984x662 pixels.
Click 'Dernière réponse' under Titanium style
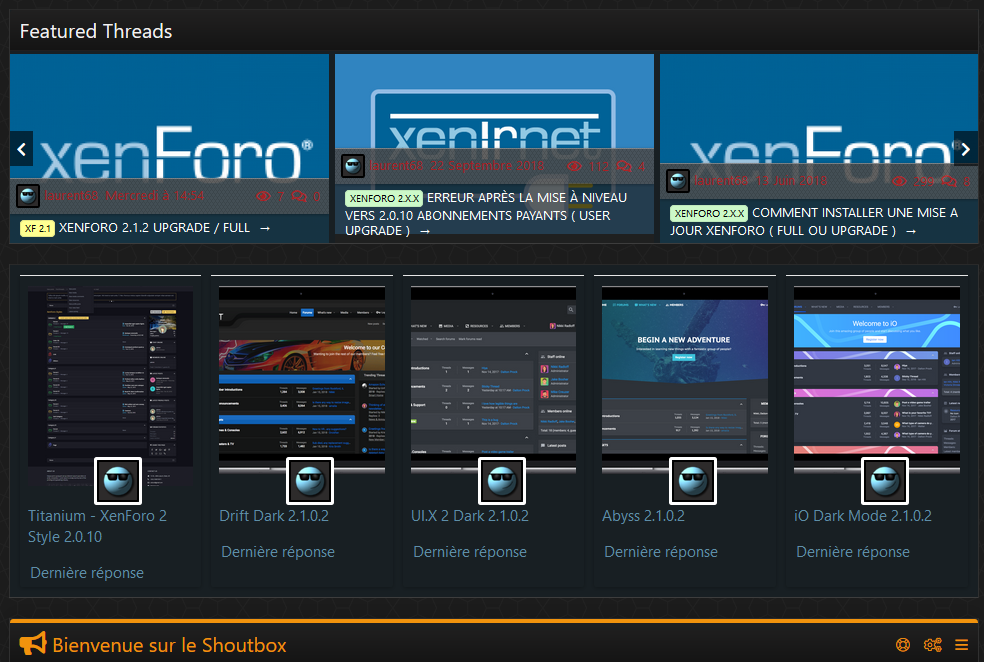click(x=87, y=573)
